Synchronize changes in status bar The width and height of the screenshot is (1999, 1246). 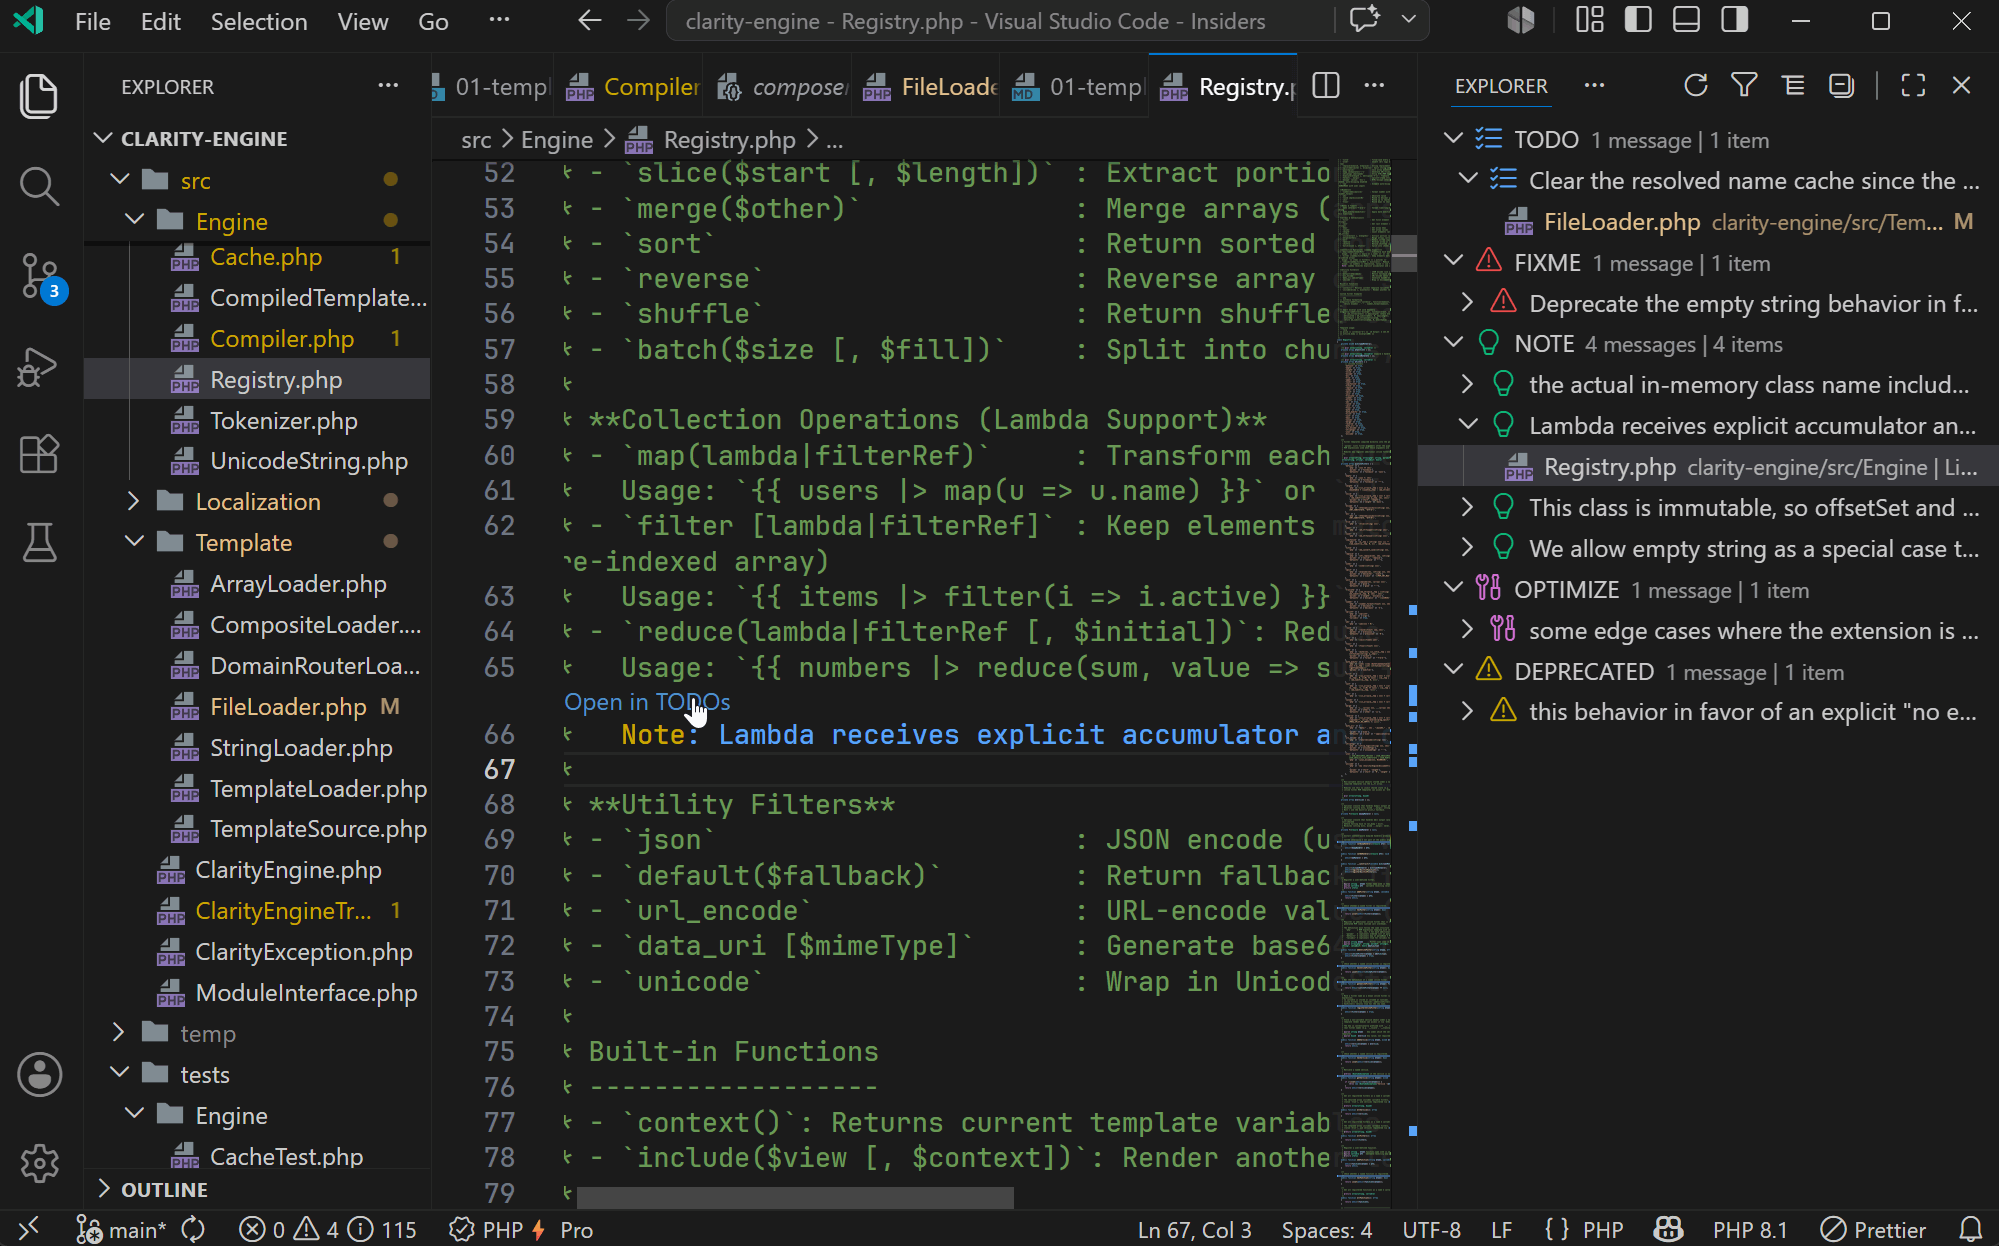point(193,1229)
